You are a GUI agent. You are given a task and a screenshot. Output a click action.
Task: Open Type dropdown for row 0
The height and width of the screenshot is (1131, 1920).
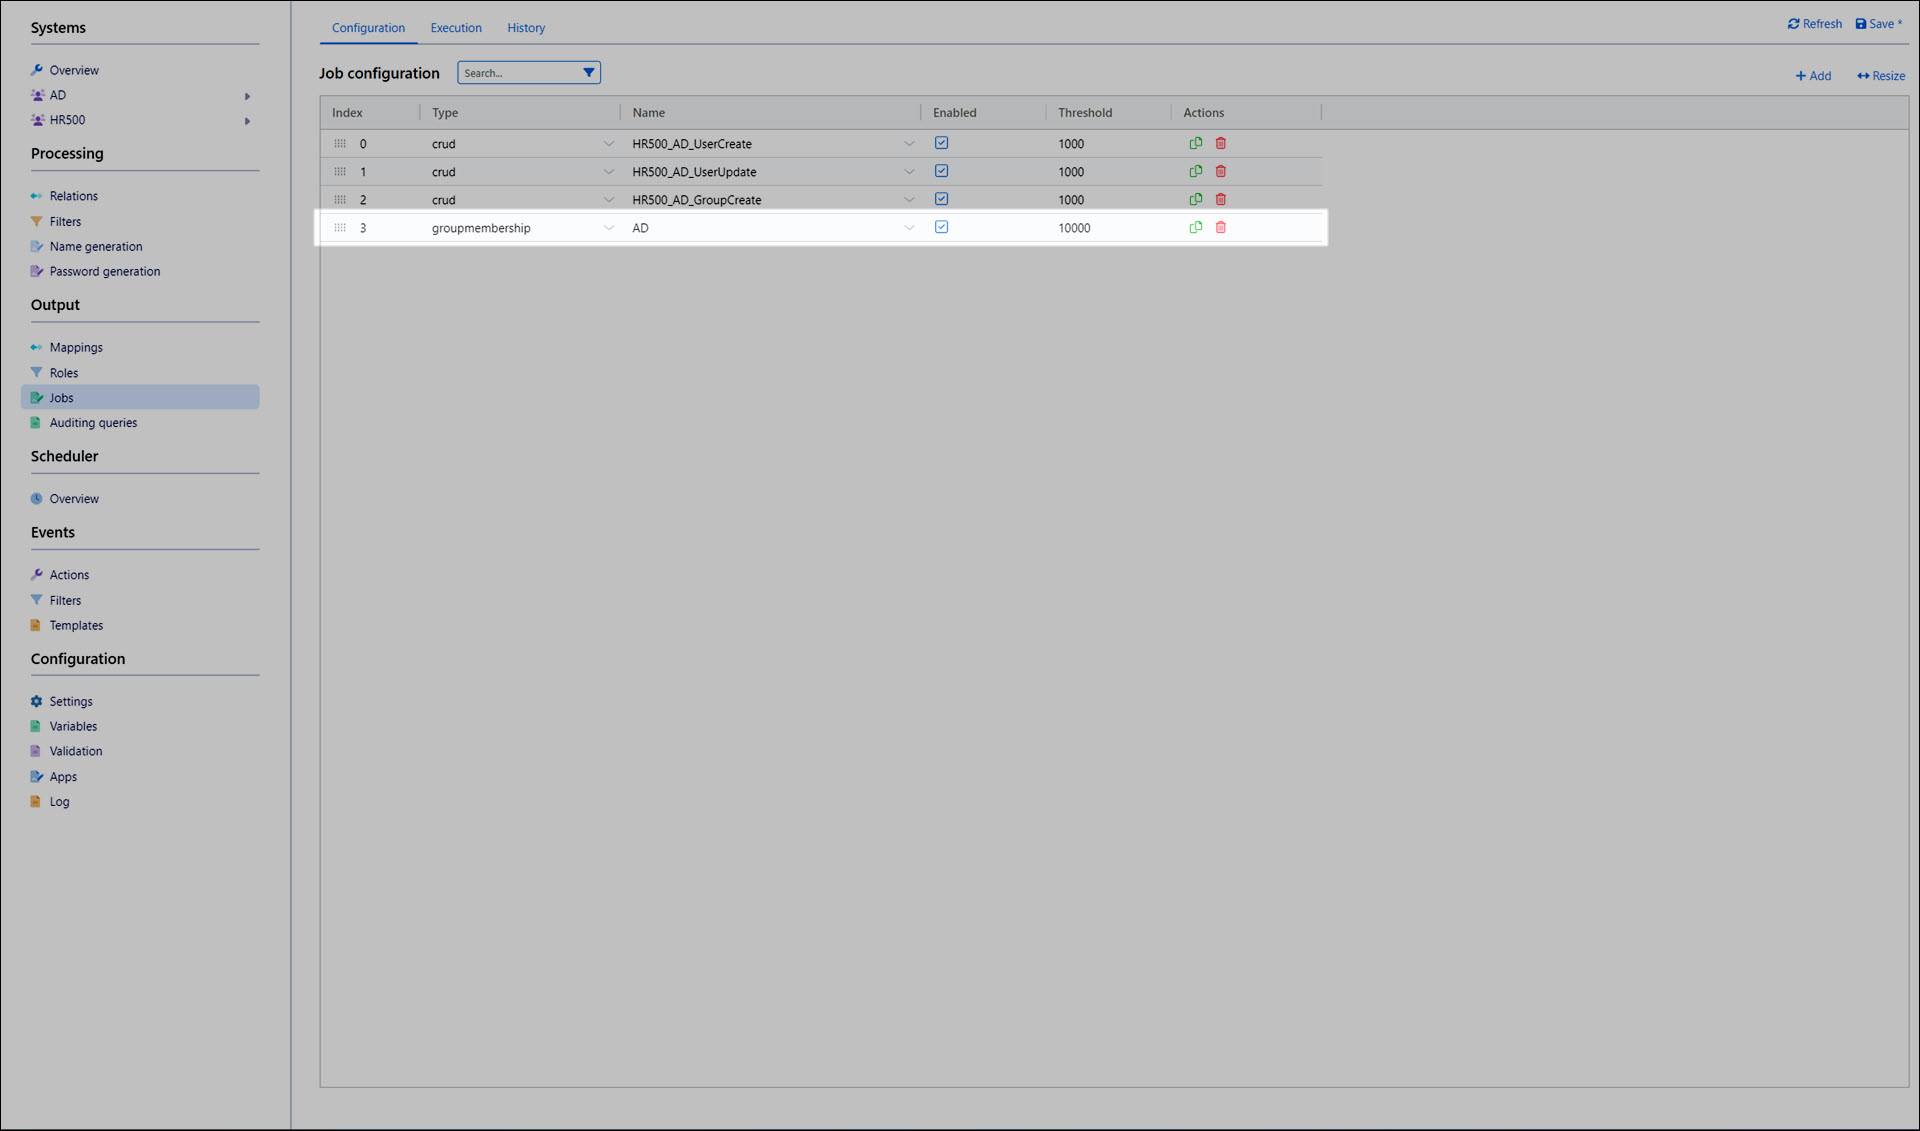pos(608,144)
